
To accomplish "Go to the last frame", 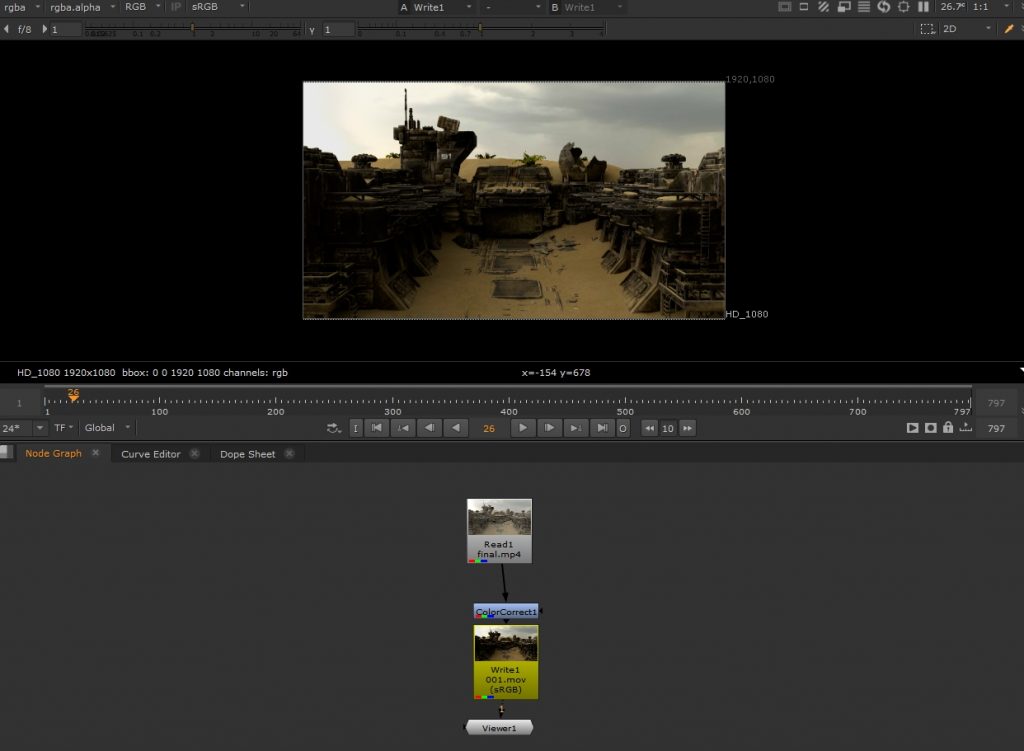I will coord(601,428).
